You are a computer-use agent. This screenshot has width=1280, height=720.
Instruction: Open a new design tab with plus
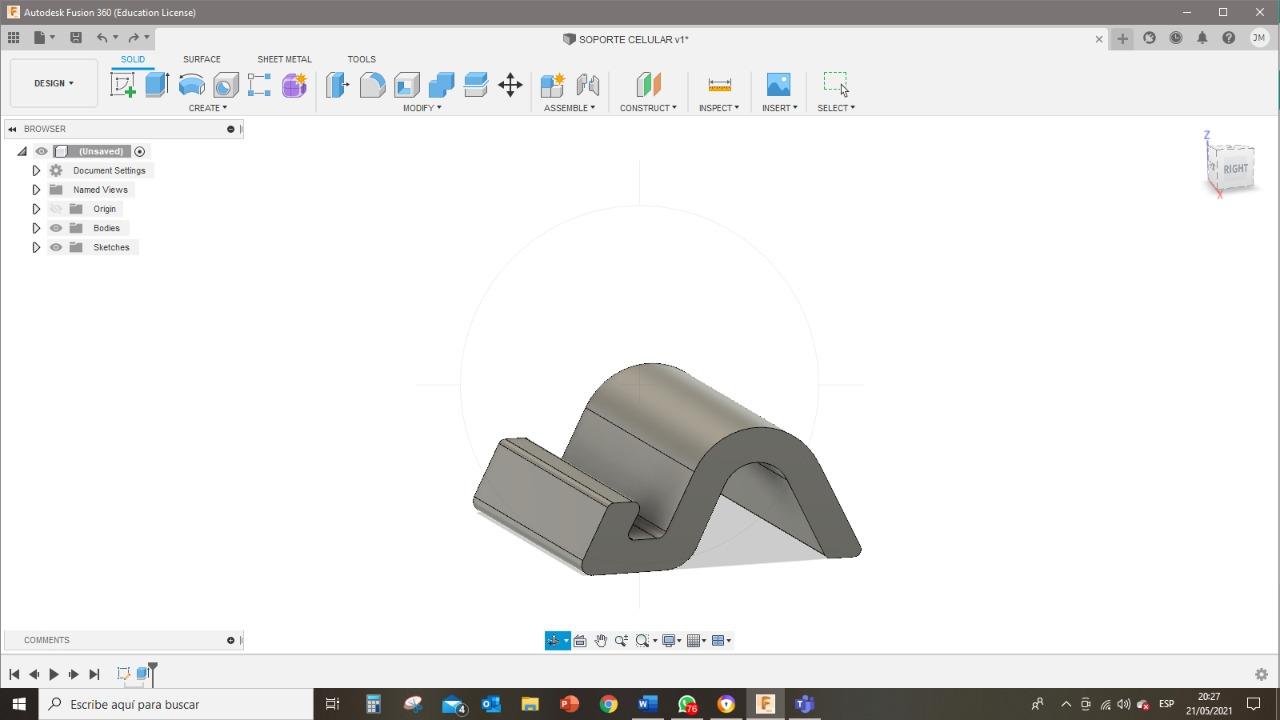coord(1122,38)
